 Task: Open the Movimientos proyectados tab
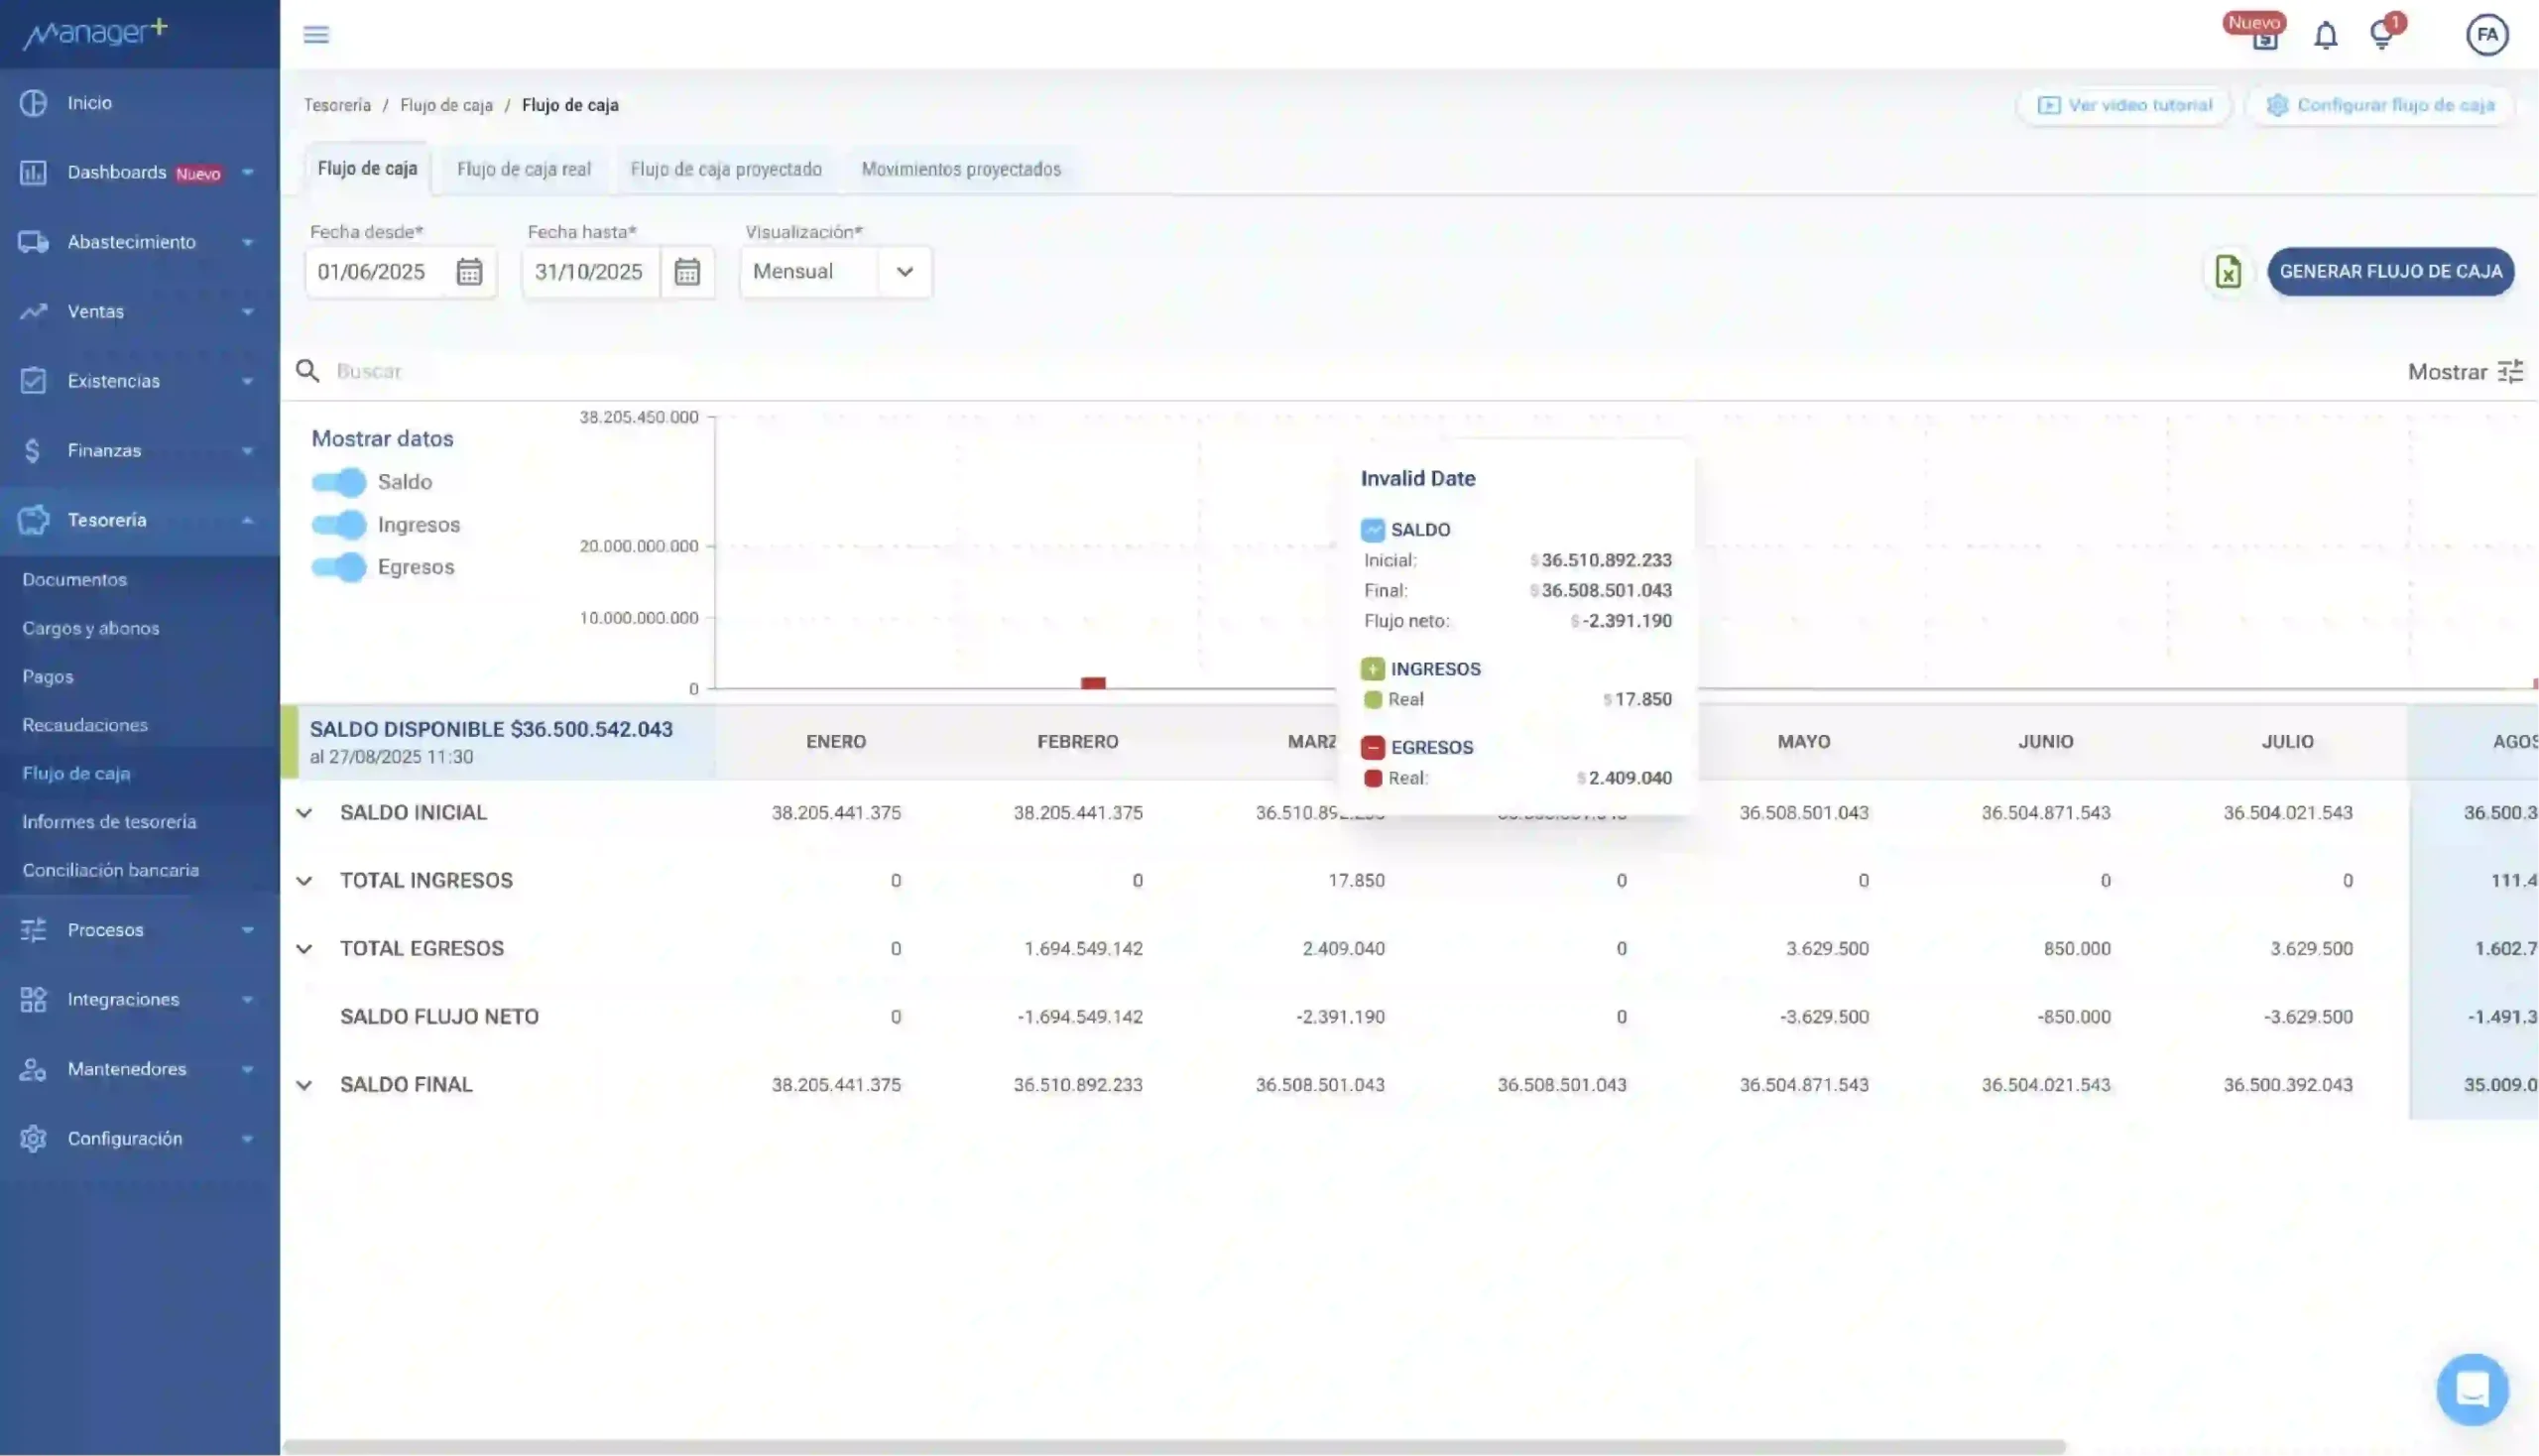tap(960, 169)
